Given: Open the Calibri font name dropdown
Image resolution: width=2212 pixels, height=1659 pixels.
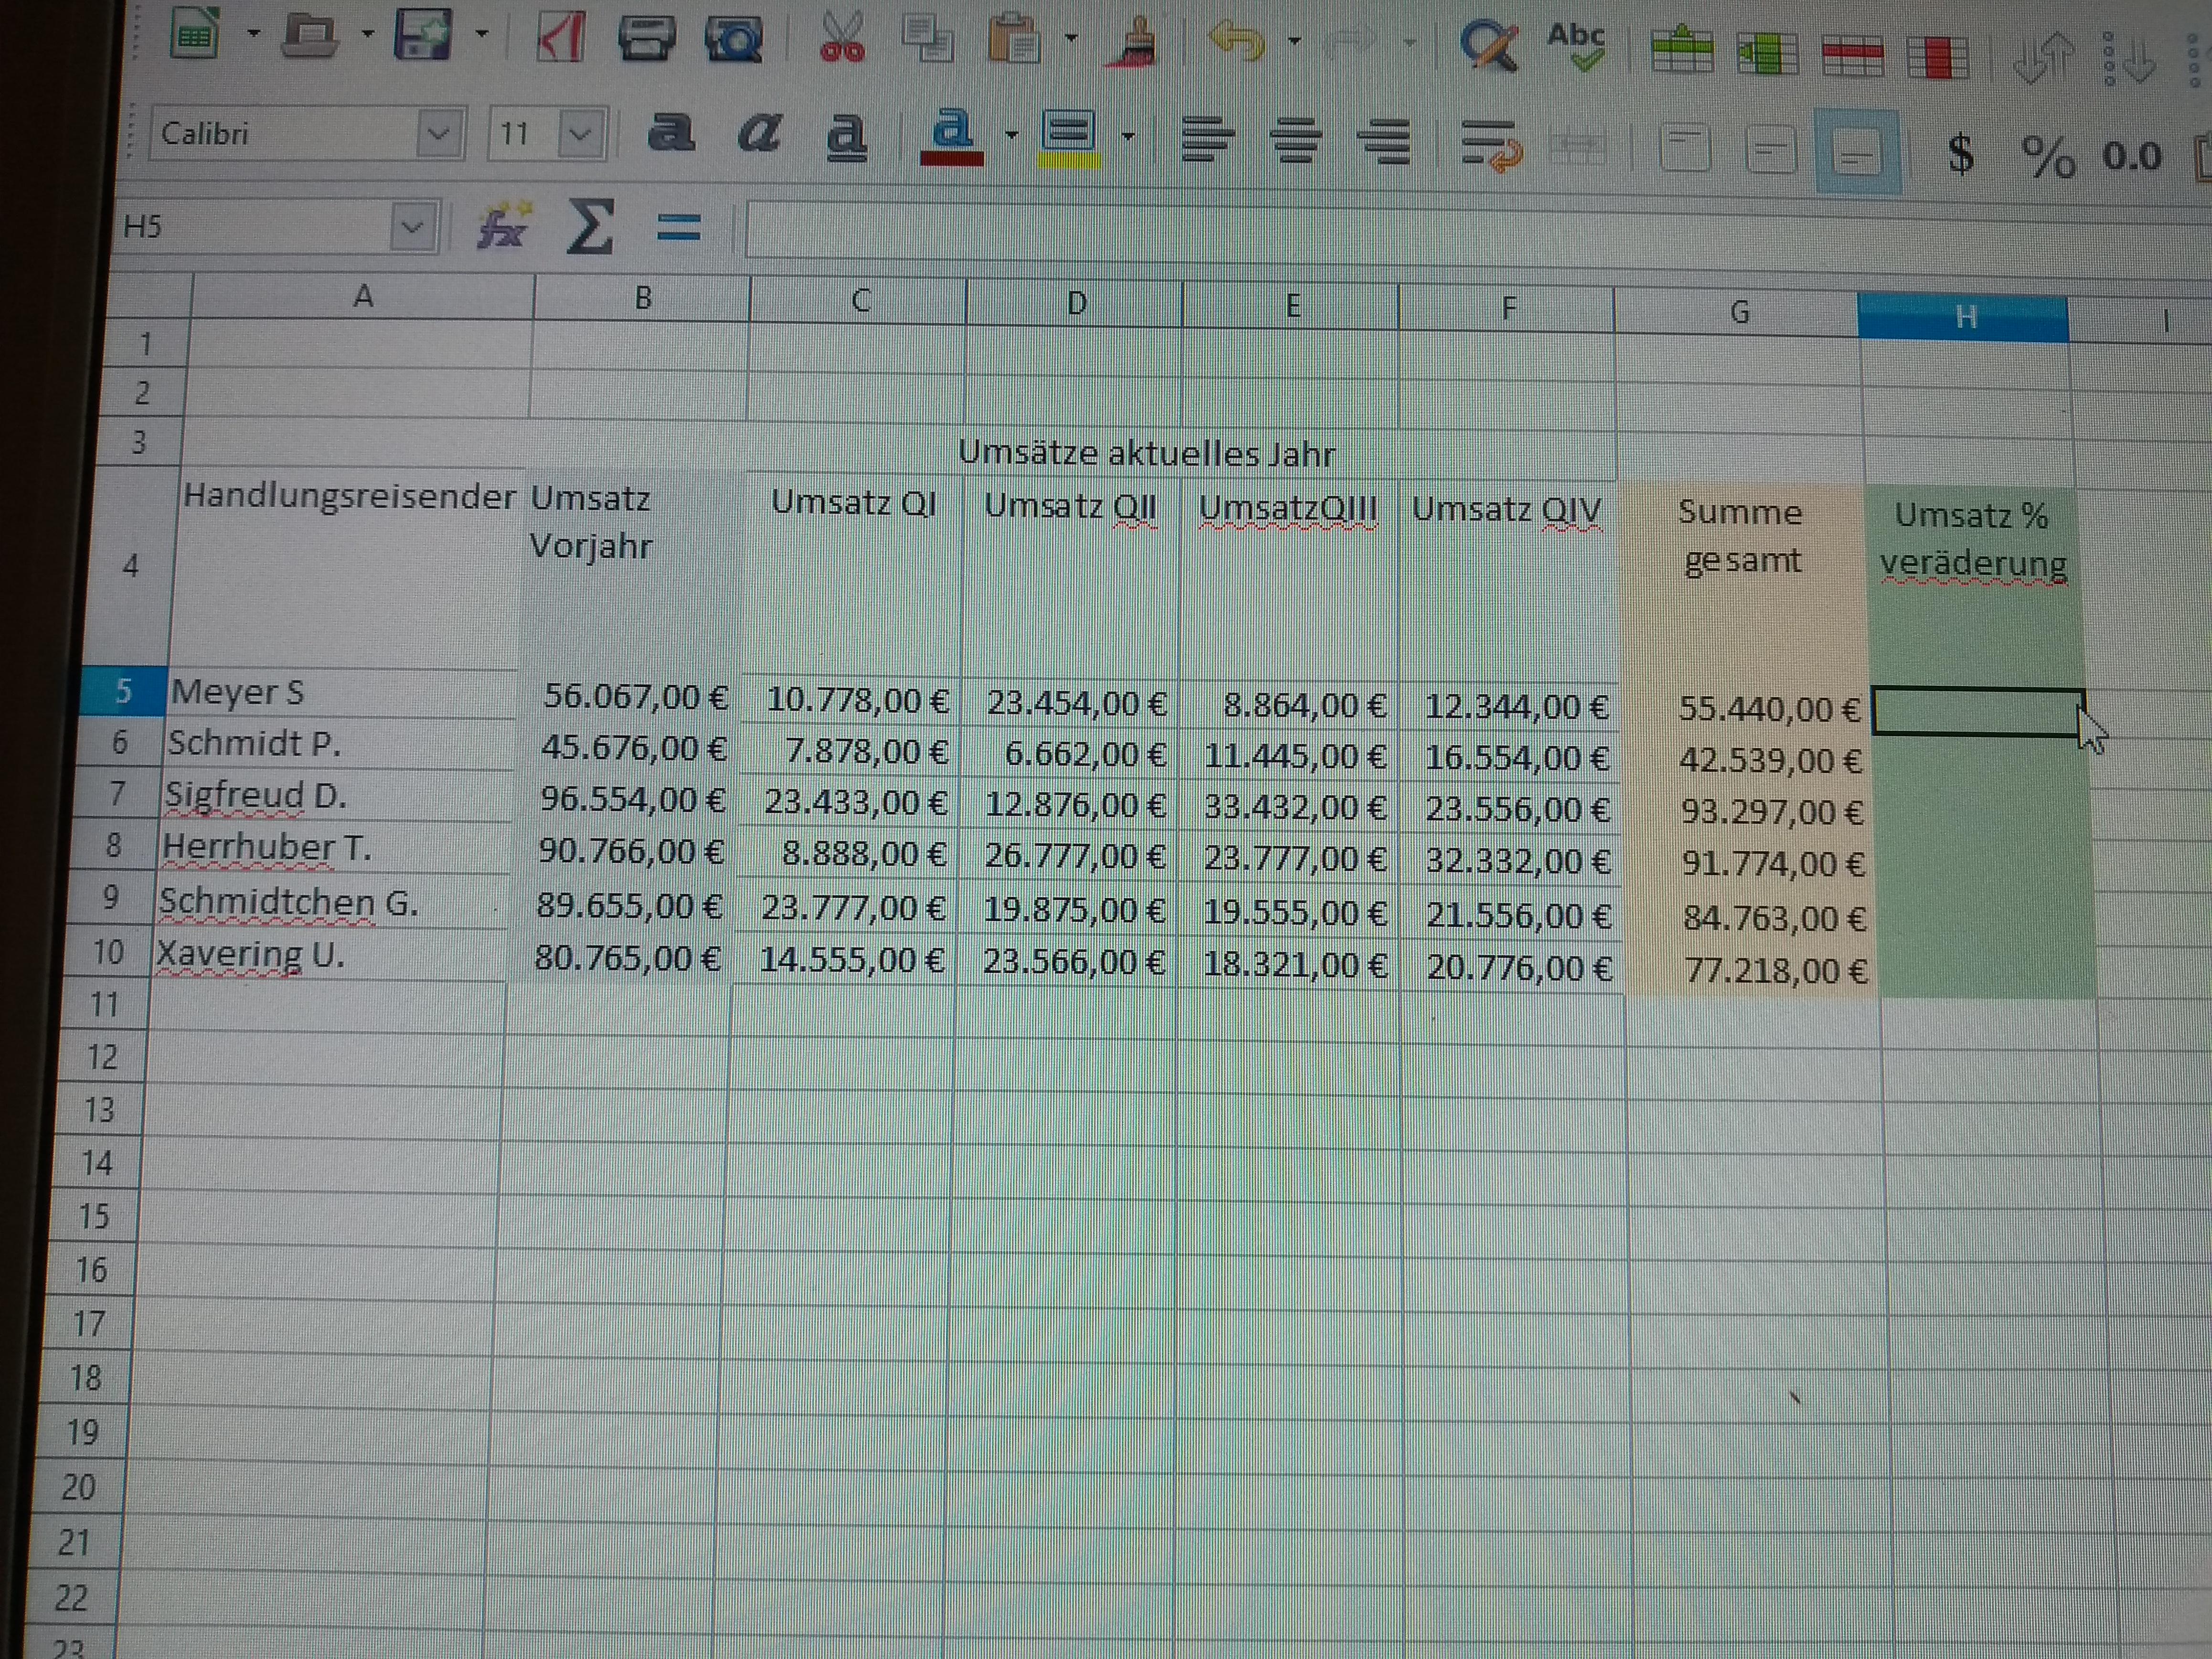Looking at the screenshot, I should [x=438, y=133].
